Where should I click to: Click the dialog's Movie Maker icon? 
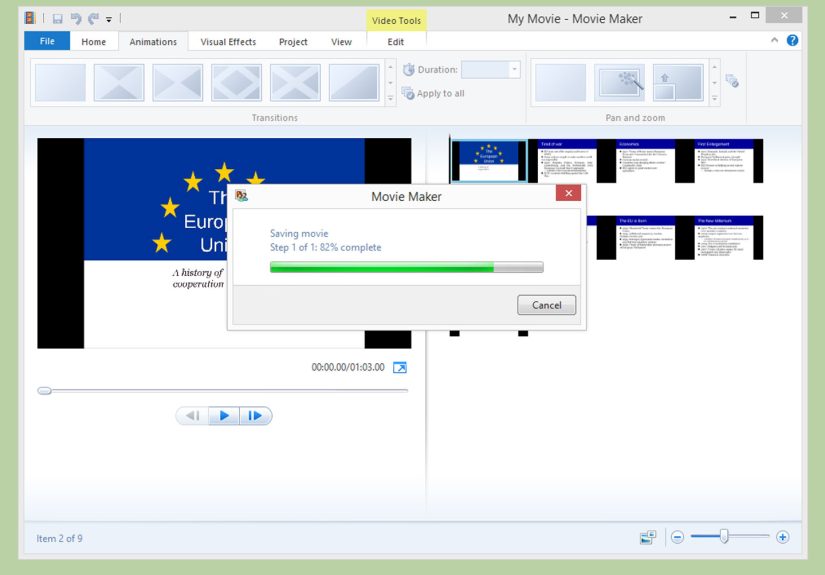[242, 196]
